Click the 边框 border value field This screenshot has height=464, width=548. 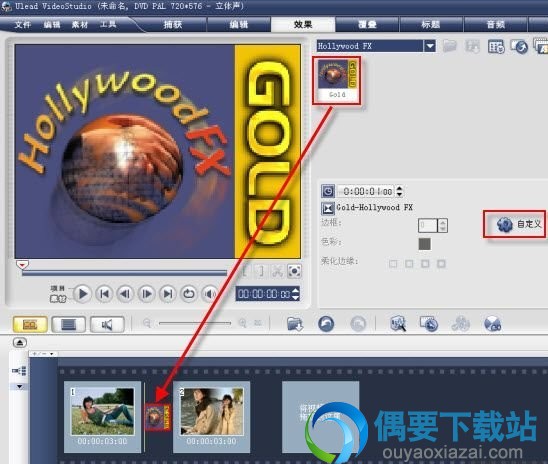tap(428, 225)
